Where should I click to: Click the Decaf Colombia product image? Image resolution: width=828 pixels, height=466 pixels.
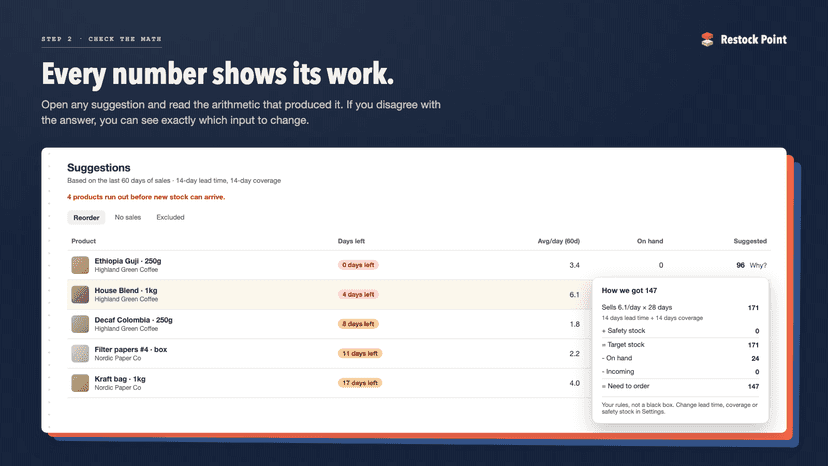(x=80, y=324)
